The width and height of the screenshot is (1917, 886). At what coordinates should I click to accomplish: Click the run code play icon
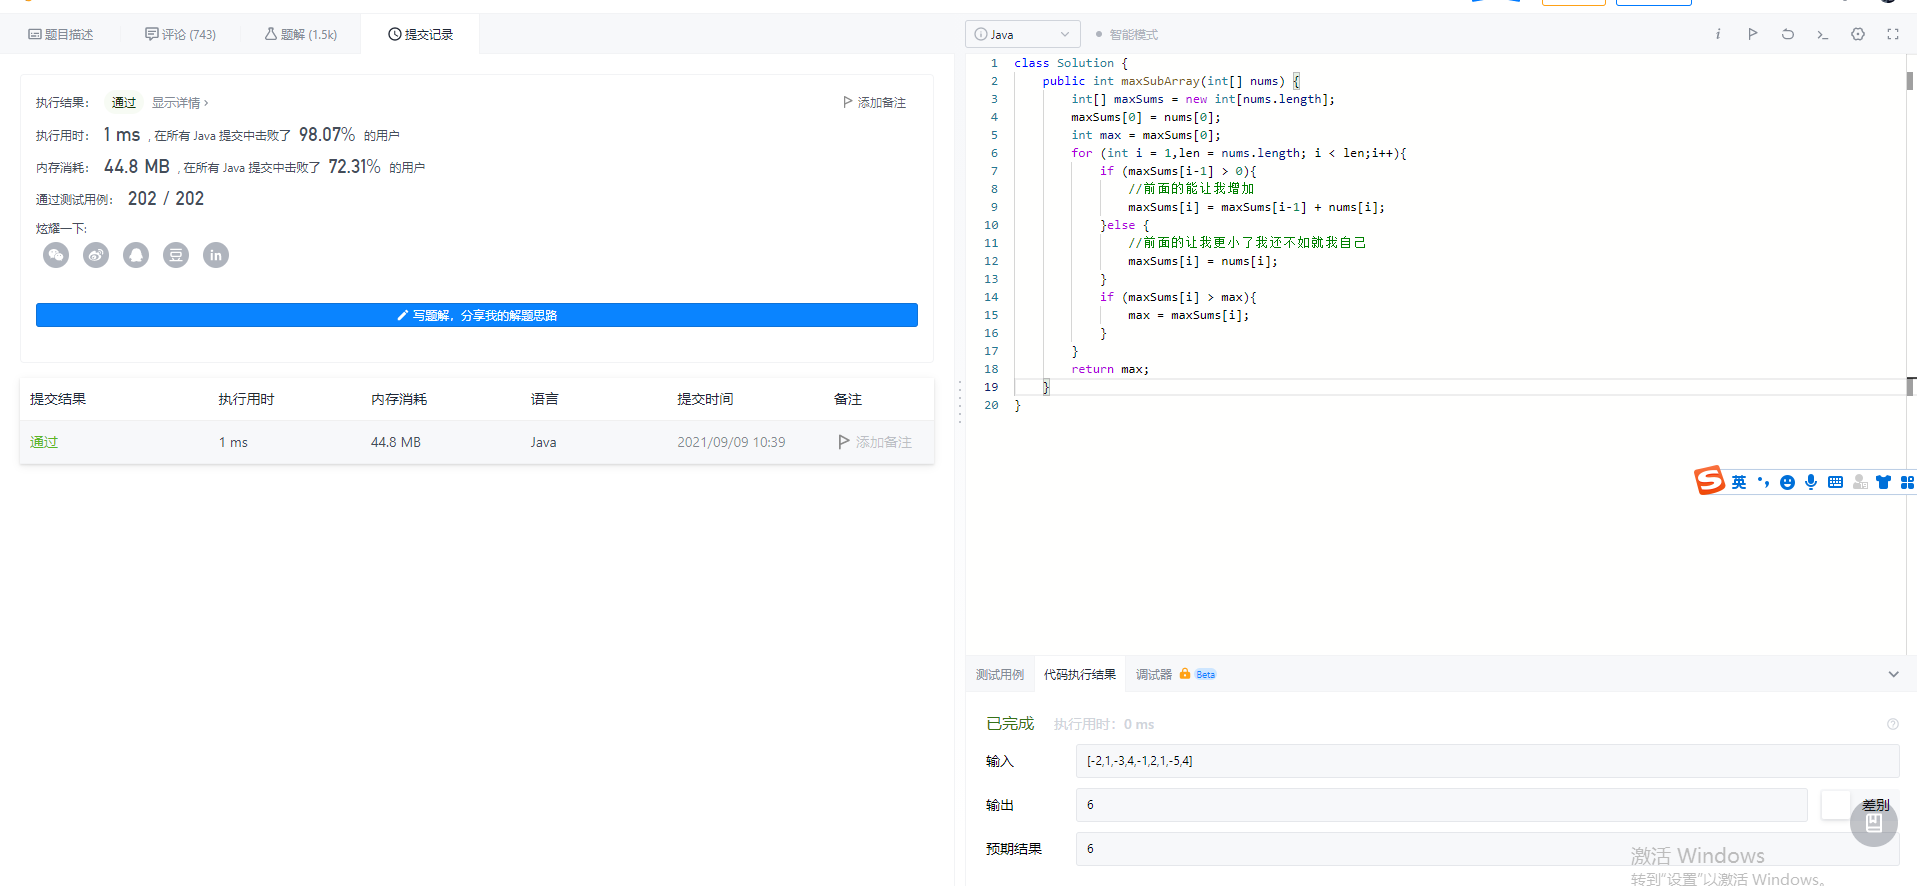click(x=1753, y=34)
